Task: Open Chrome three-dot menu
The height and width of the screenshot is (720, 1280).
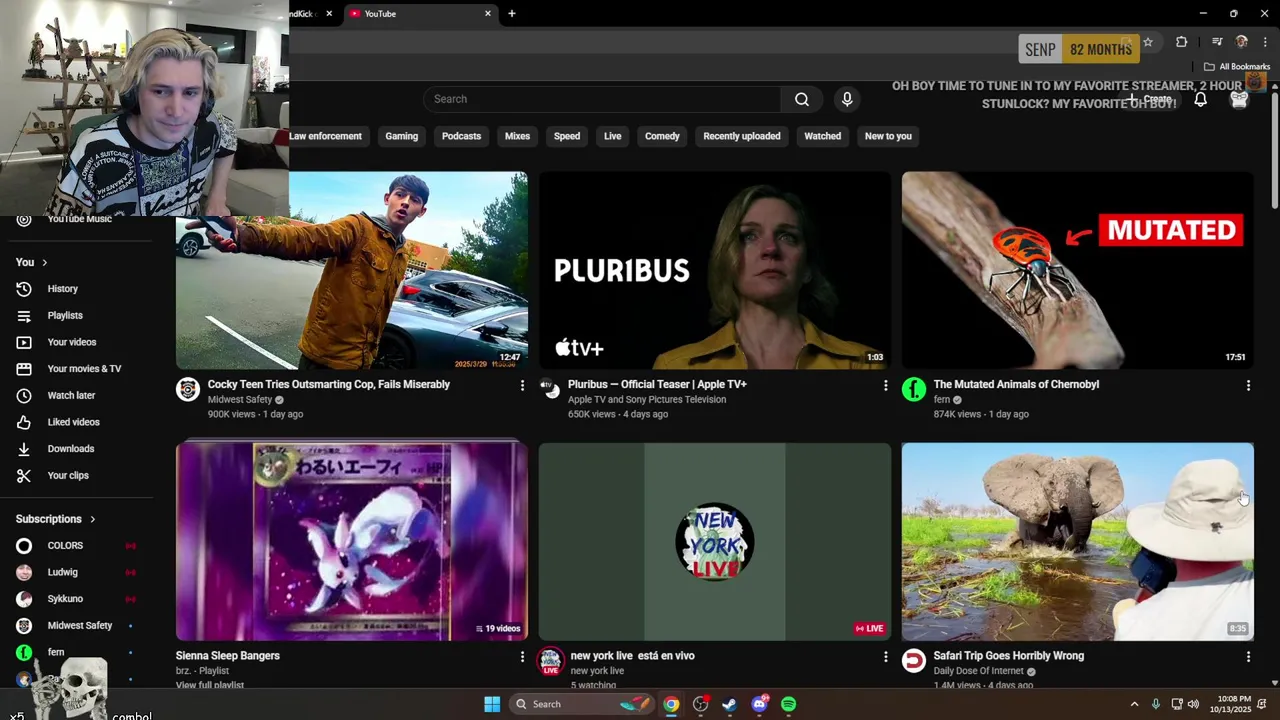Action: tap(1265, 42)
